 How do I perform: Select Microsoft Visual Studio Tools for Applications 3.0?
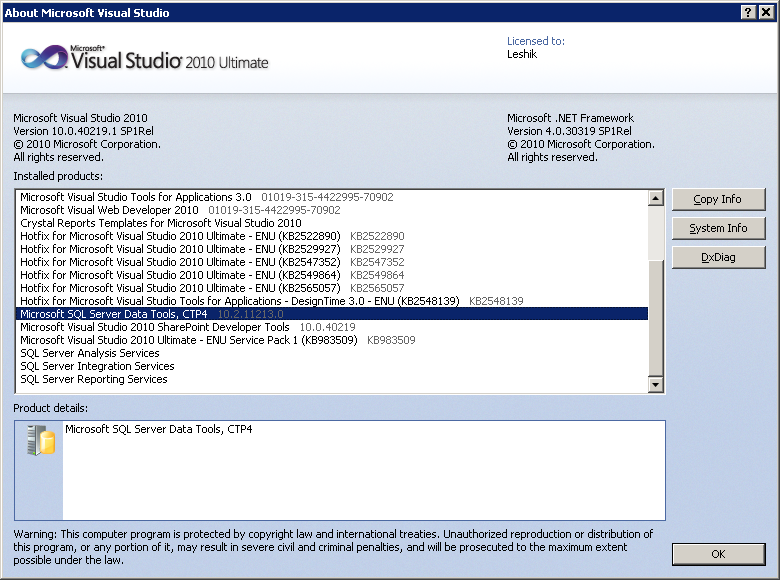(332, 197)
